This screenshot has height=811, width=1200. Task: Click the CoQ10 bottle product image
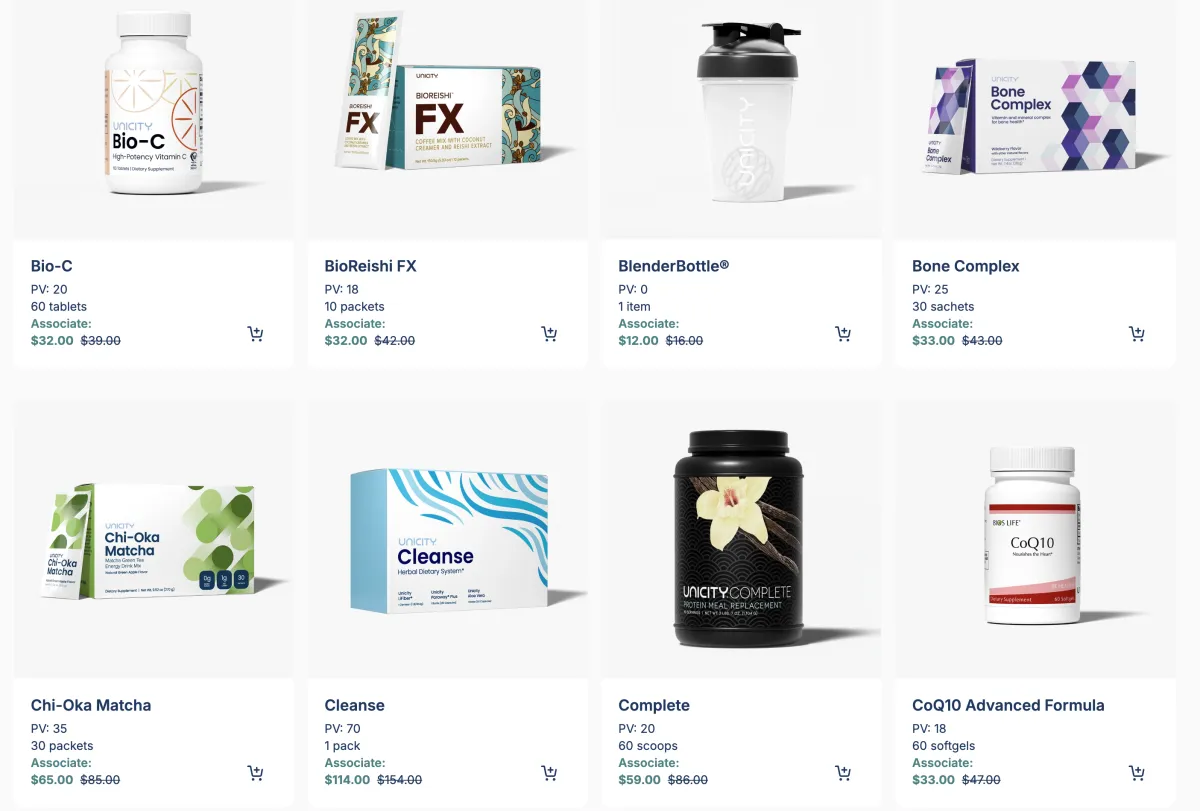point(1034,536)
